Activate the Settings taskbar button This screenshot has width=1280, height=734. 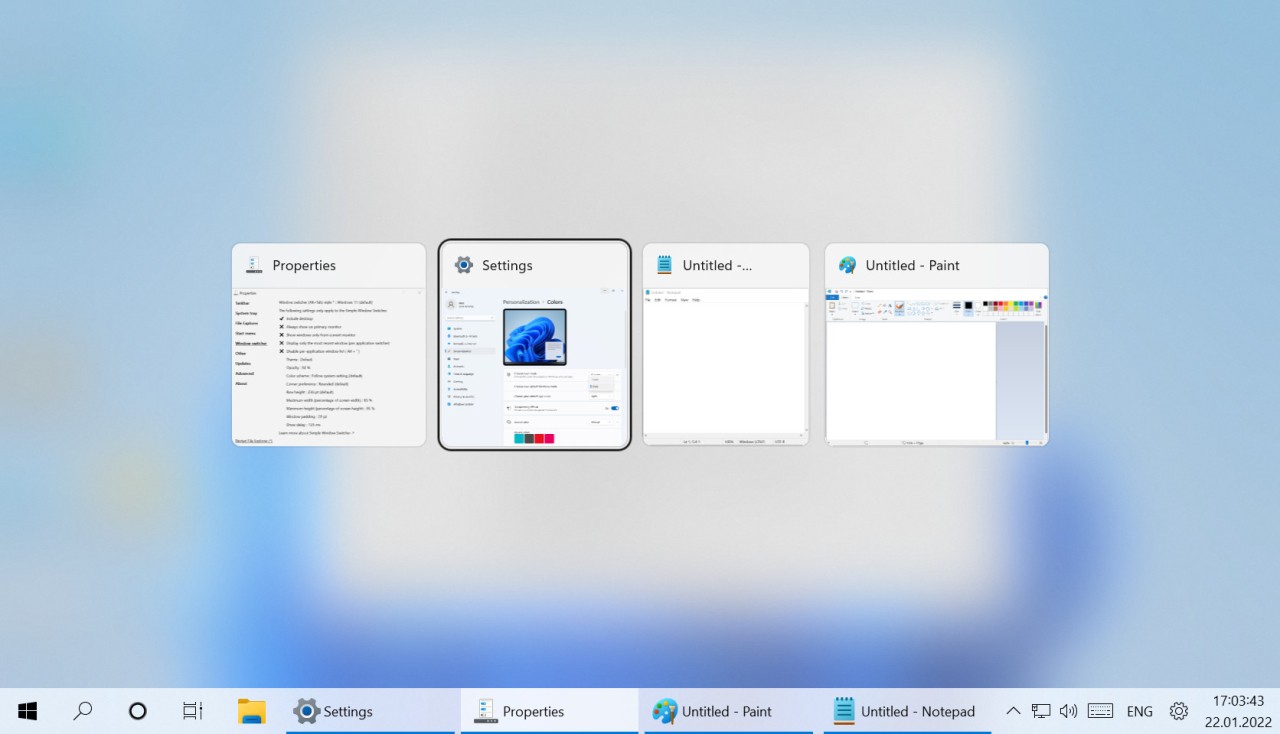click(368, 711)
